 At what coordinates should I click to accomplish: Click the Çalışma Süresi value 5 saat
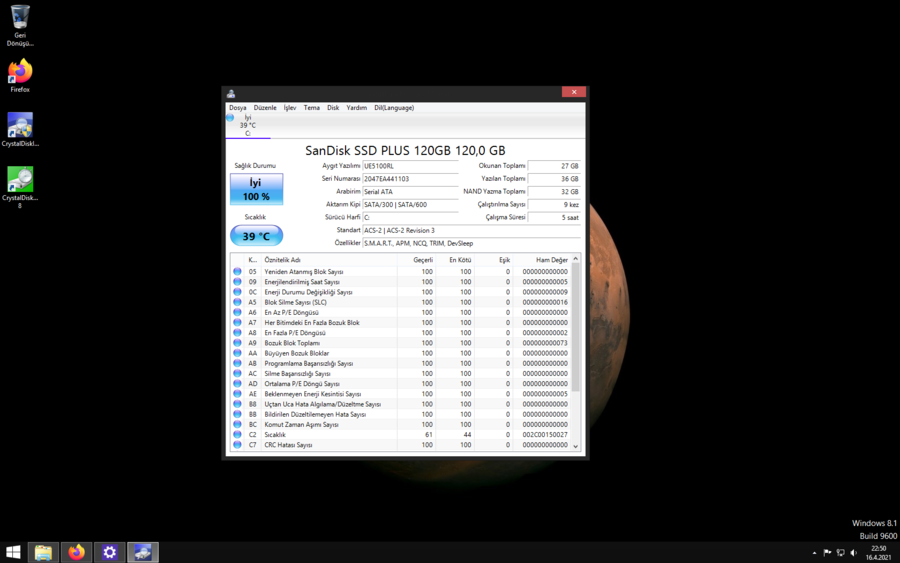coord(554,218)
